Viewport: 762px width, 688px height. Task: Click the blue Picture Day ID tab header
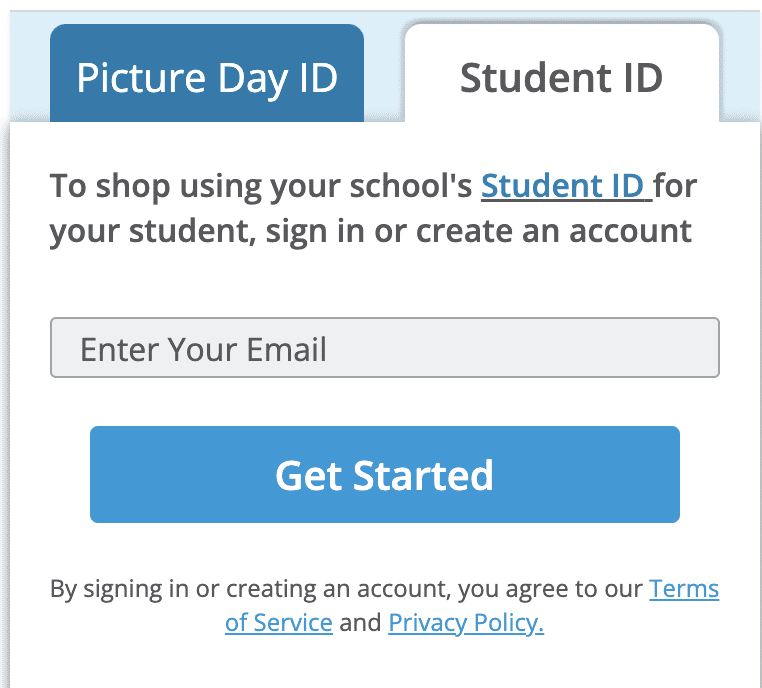pyautogui.click(x=206, y=78)
